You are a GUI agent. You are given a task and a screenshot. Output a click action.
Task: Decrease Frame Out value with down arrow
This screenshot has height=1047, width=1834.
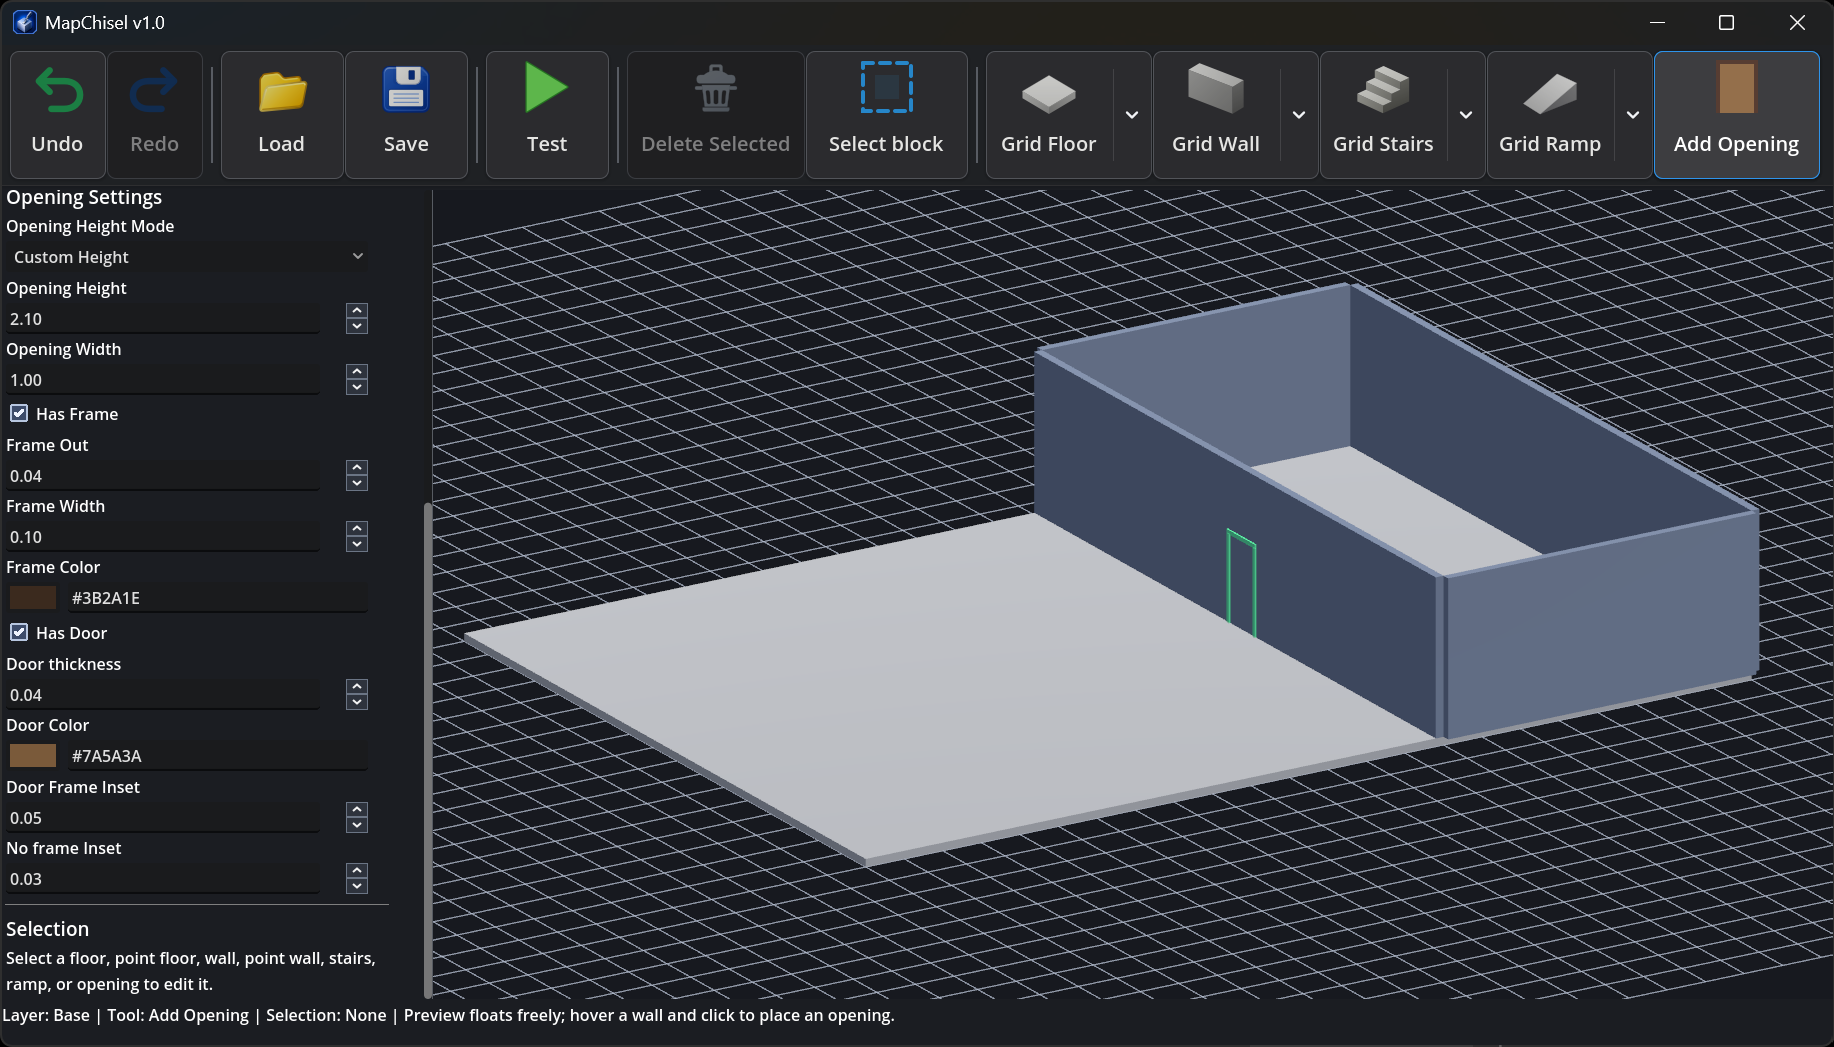click(x=357, y=483)
